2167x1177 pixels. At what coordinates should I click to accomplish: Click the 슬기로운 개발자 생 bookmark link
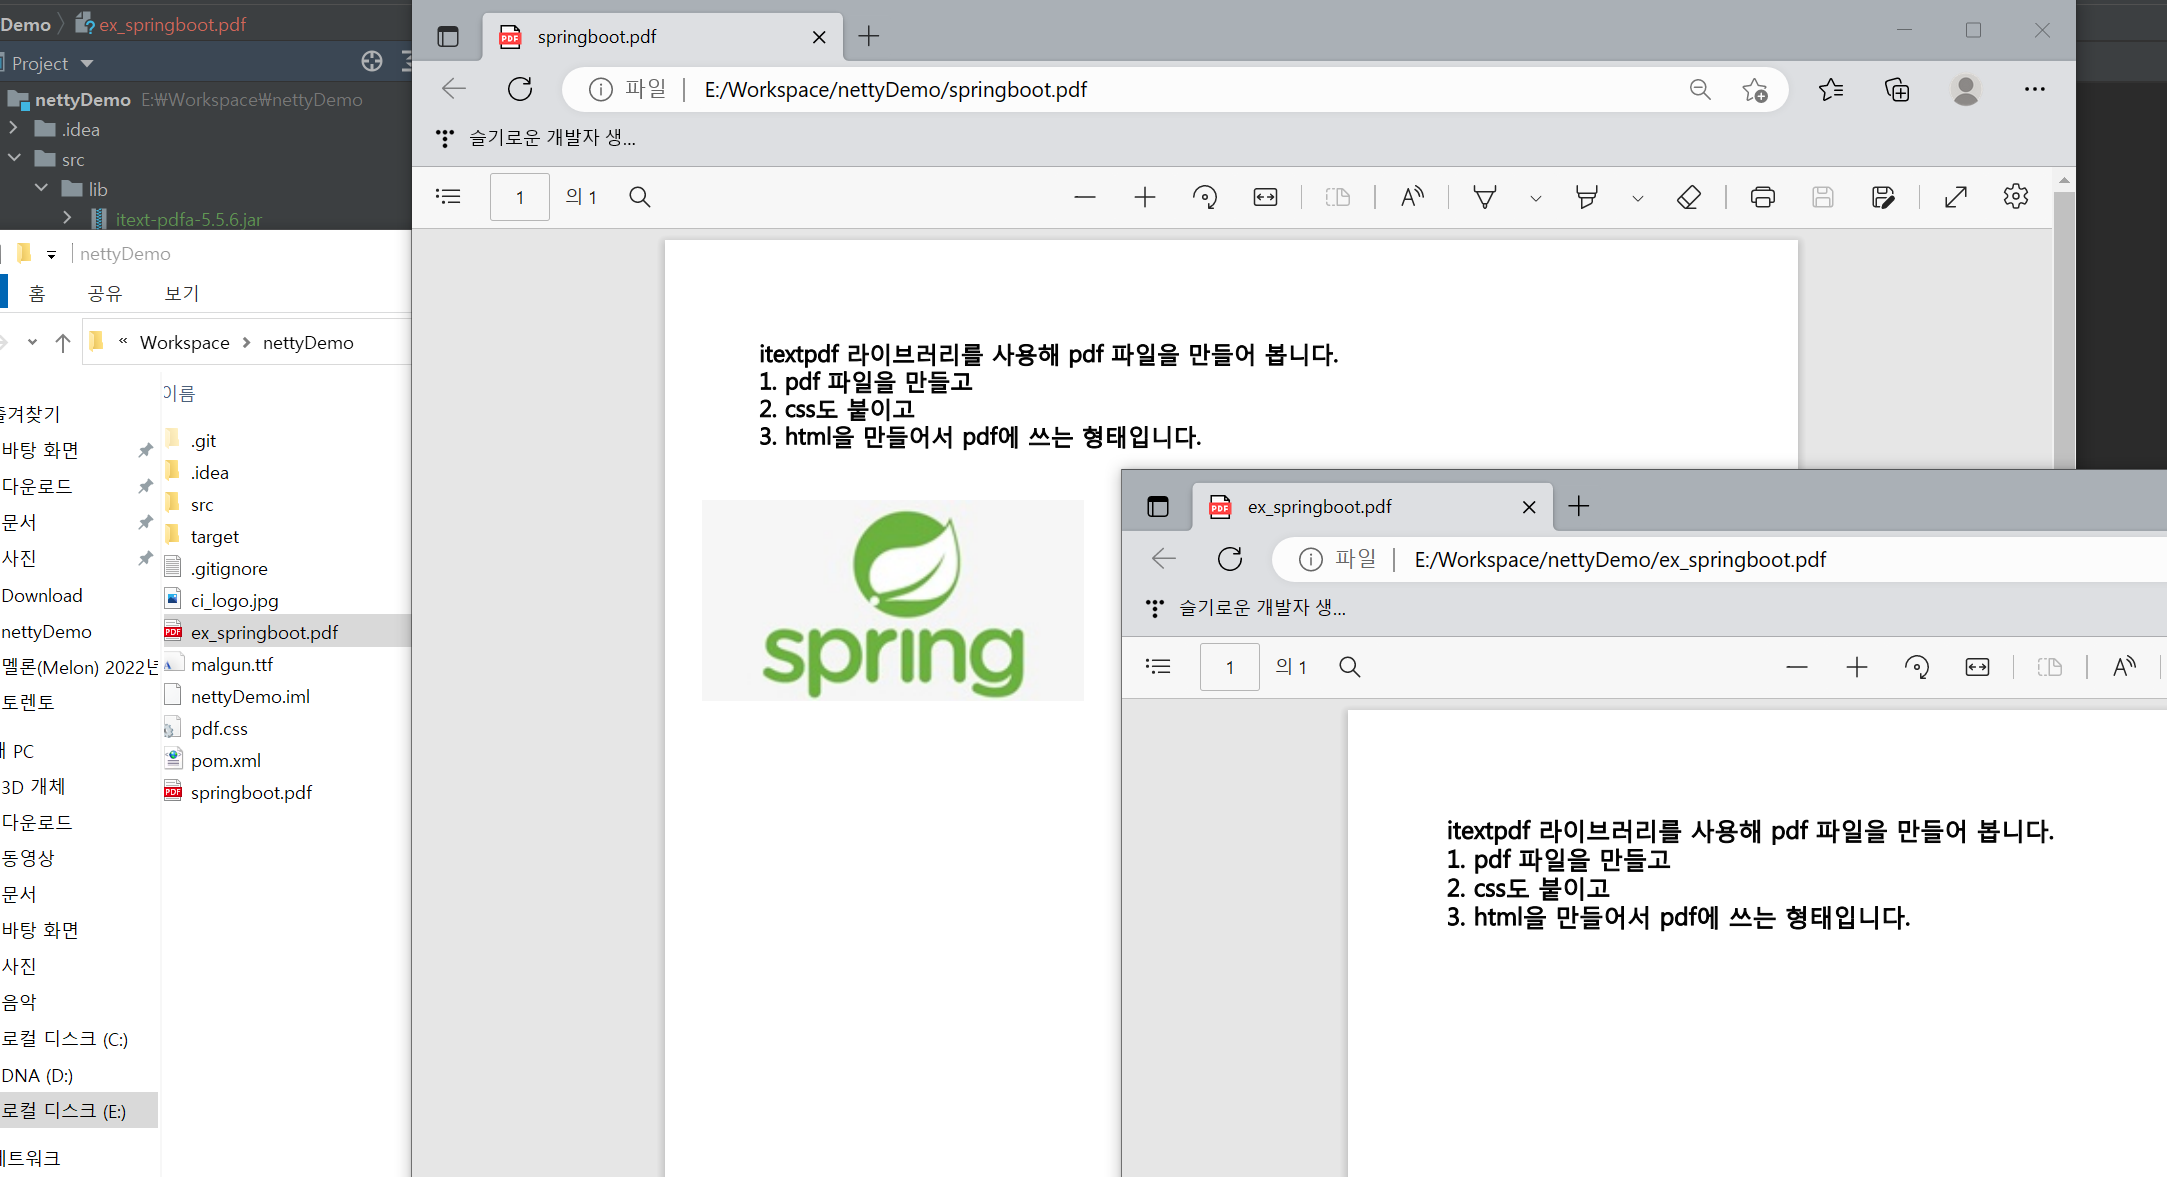(552, 138)
